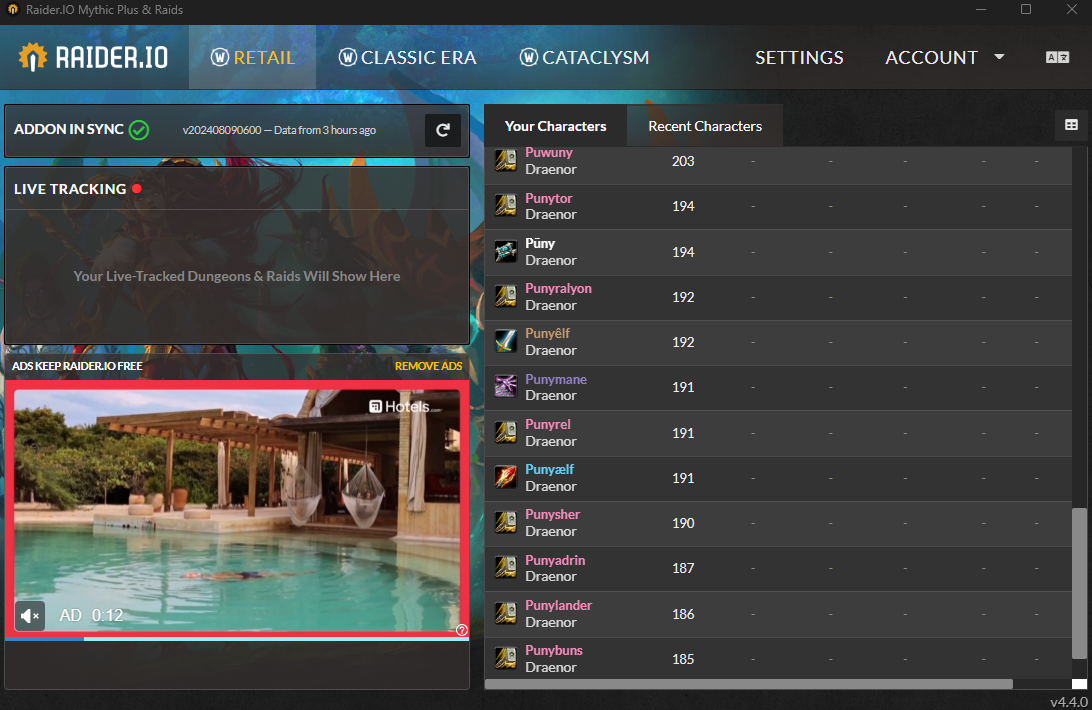This screenshot has width=1092, height=710.
Task: Click Punyadrin's class icon
Action: 506,568
